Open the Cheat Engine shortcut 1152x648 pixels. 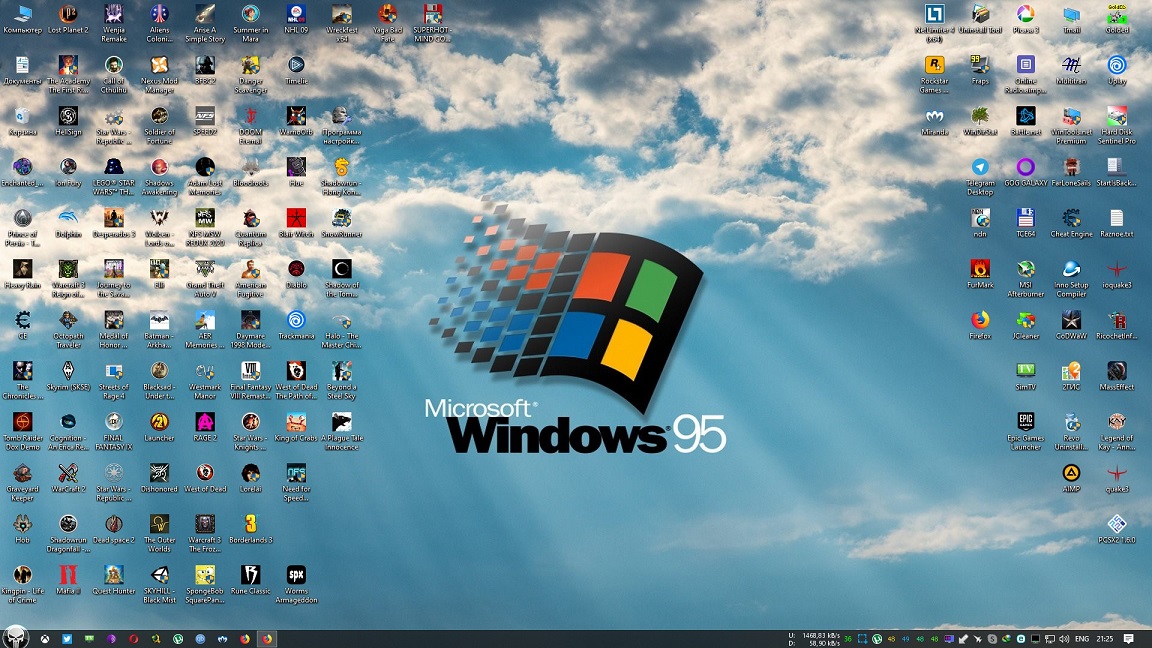click(x=1071, y=223)
